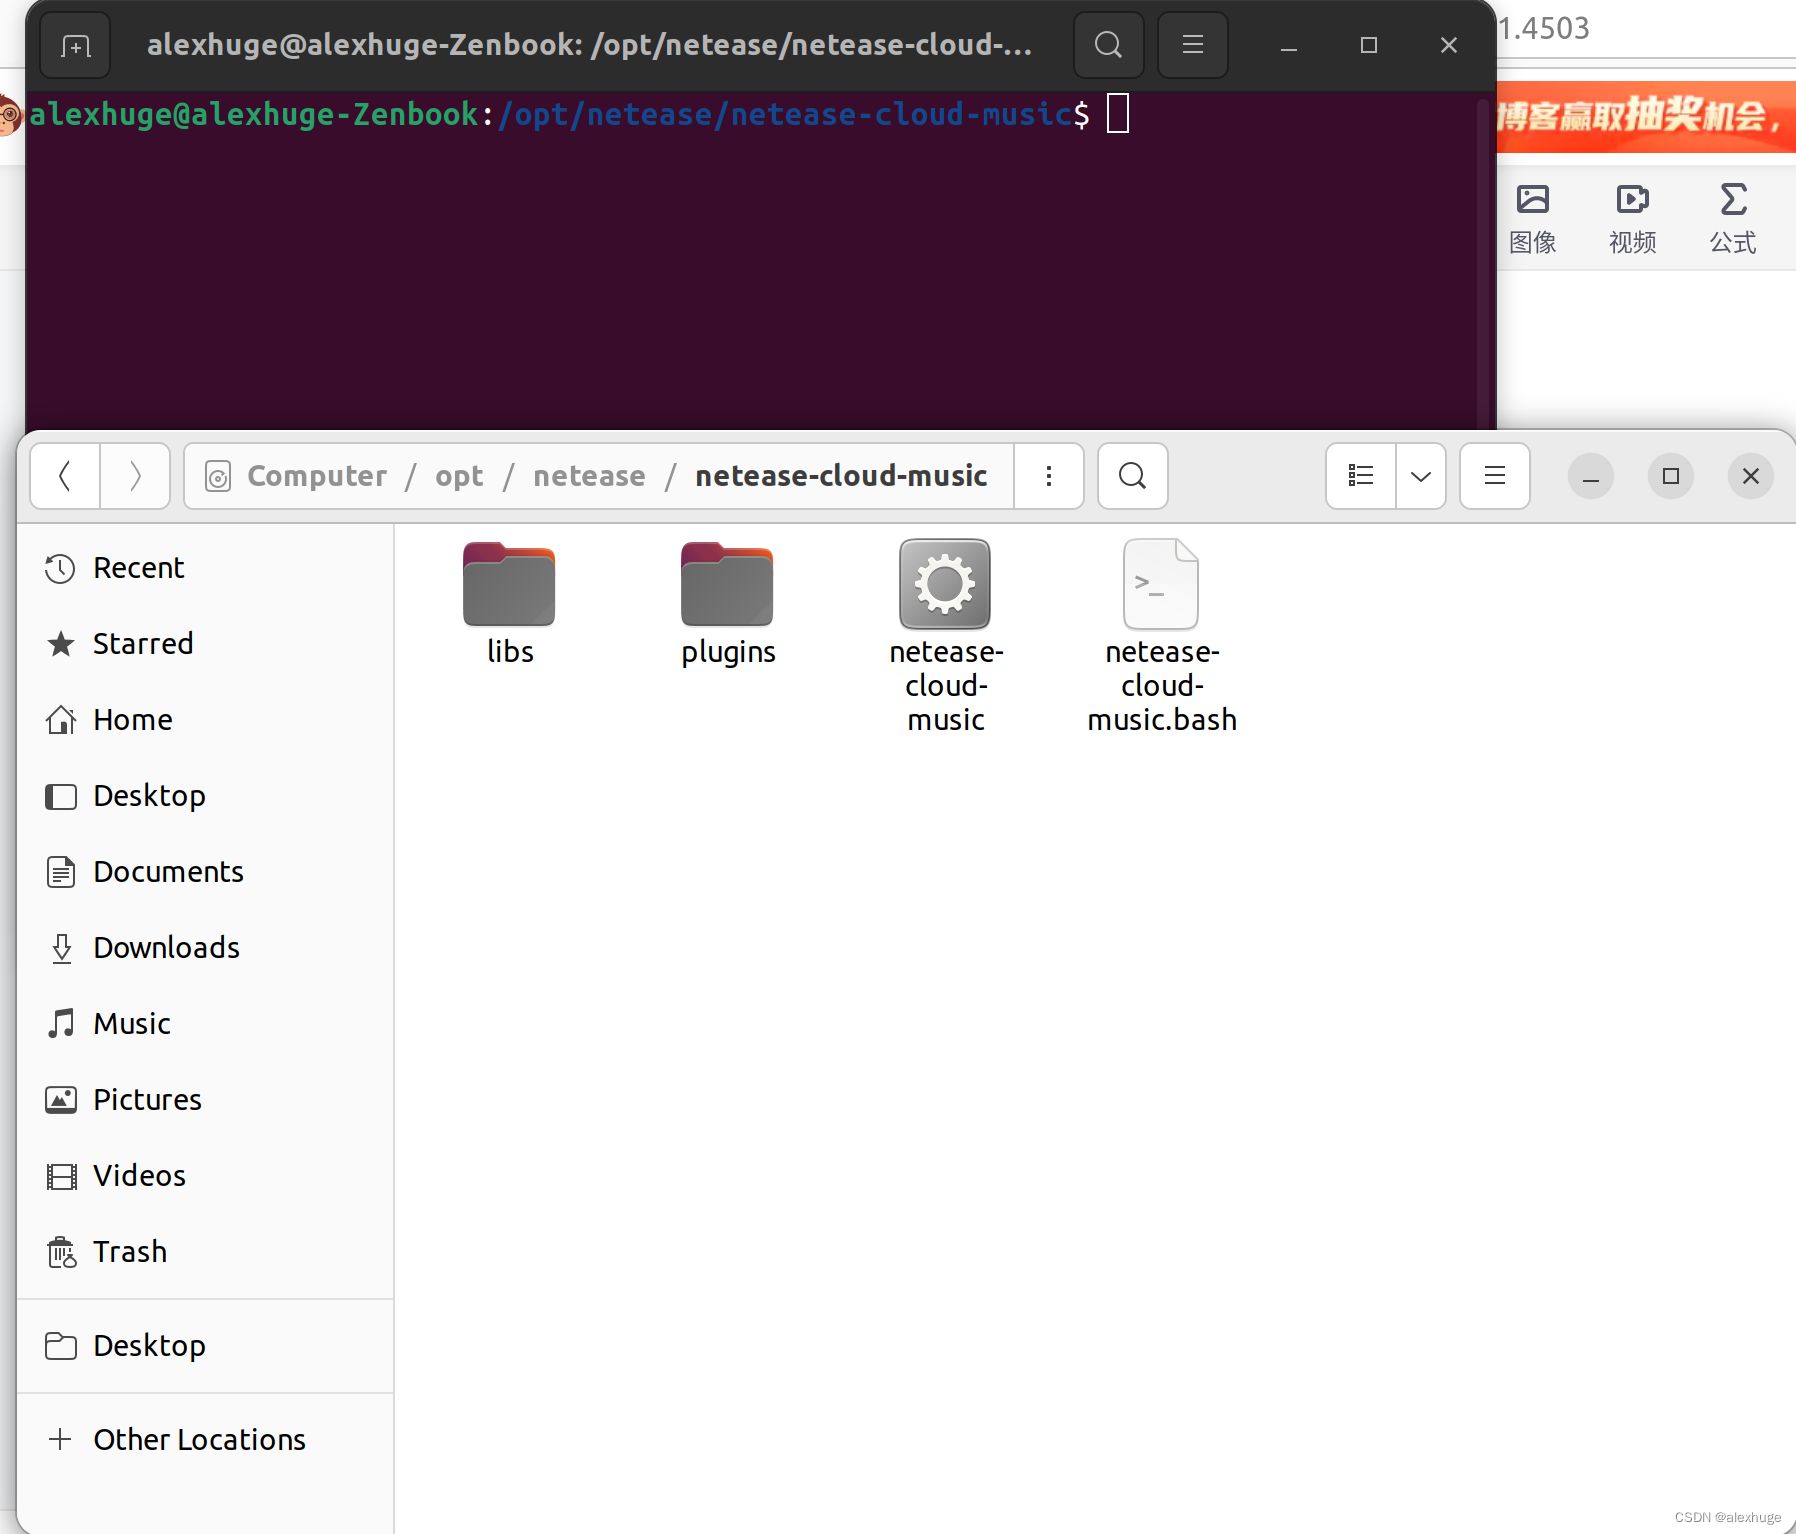Insert a video using the 视频 icon
This screenshot has height=1534, width=1796.
coord(1632,216)
